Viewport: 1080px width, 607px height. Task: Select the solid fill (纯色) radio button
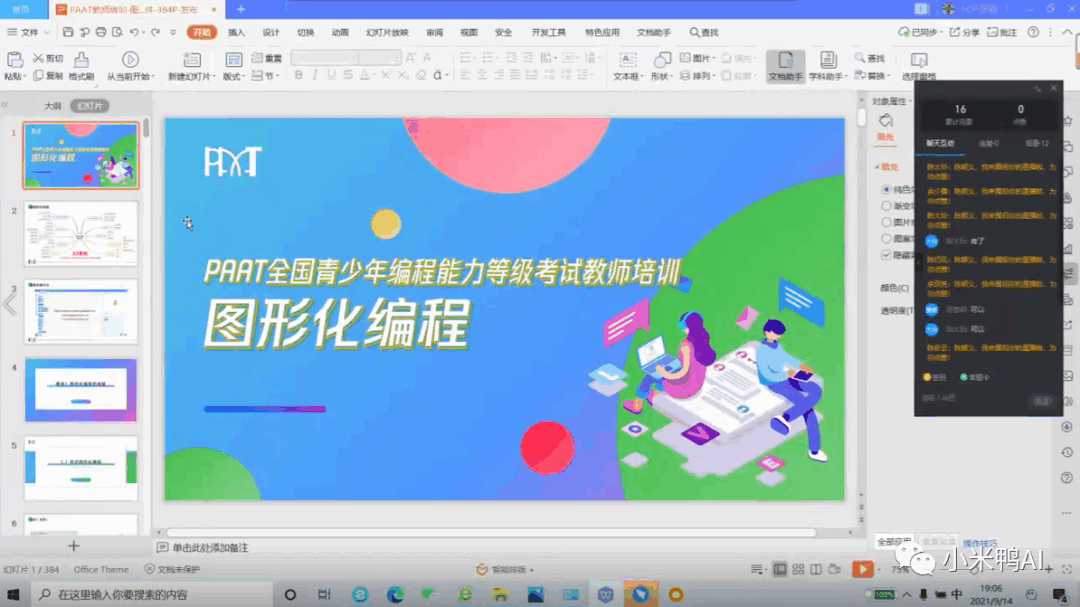tap(886, 189)
